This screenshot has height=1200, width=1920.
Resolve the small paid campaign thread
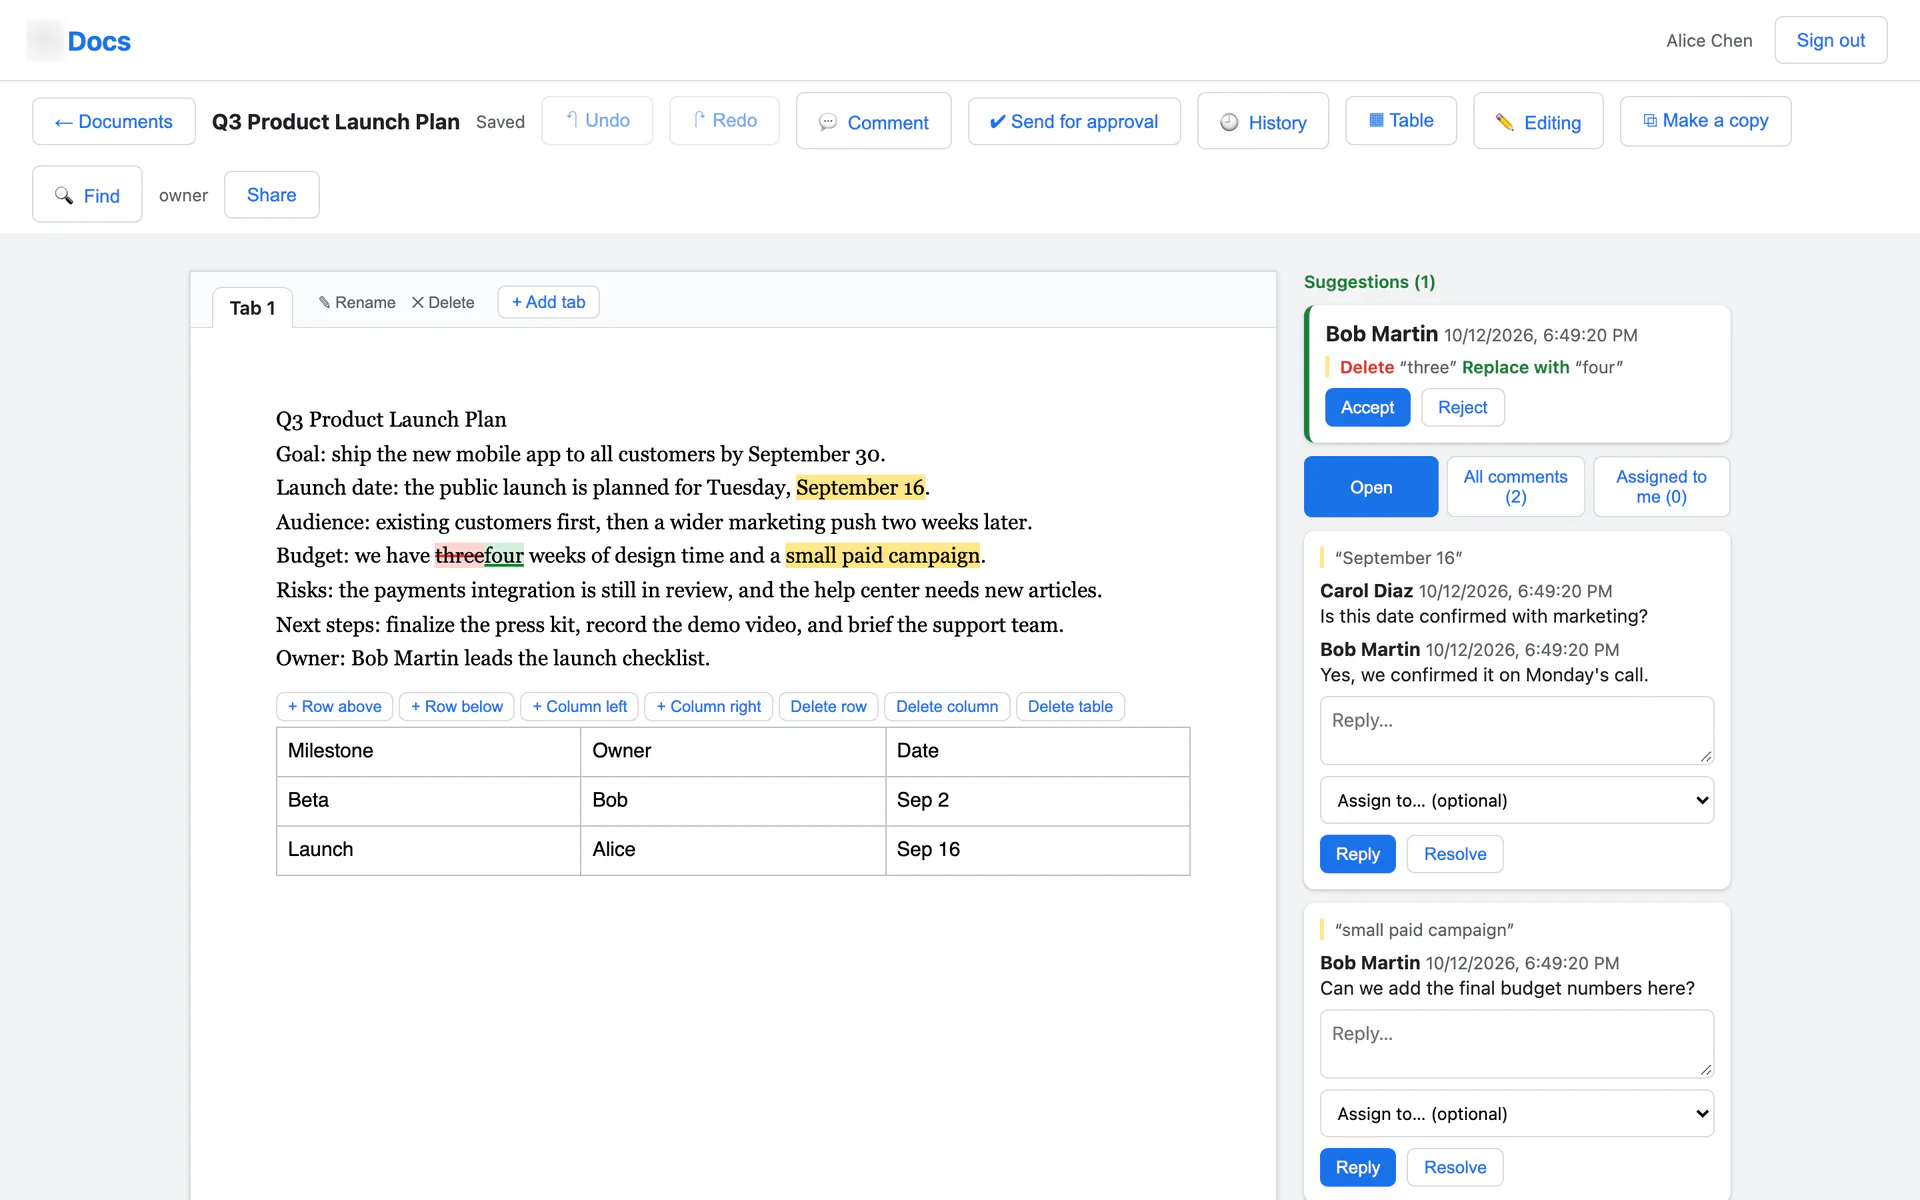[1454, 1167]
